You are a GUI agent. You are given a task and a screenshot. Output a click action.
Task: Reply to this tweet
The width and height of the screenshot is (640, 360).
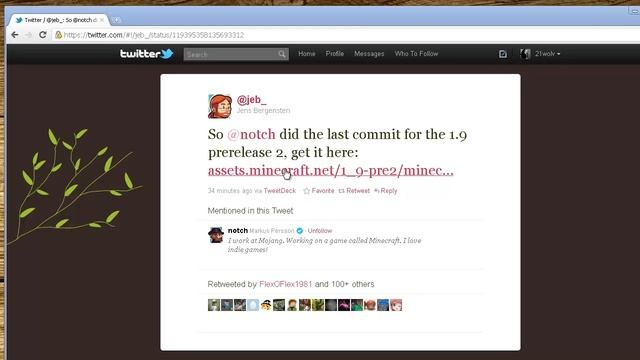point(386,191)
